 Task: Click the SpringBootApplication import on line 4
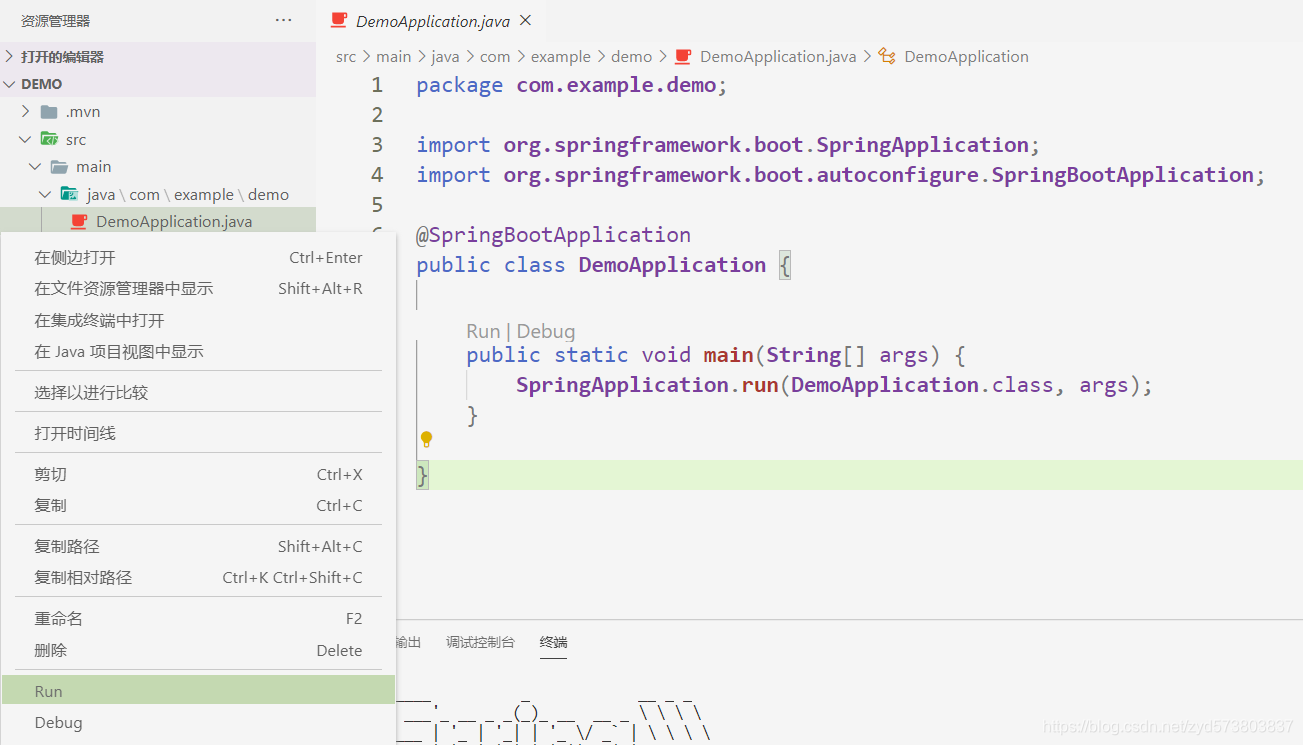(841, 175)
